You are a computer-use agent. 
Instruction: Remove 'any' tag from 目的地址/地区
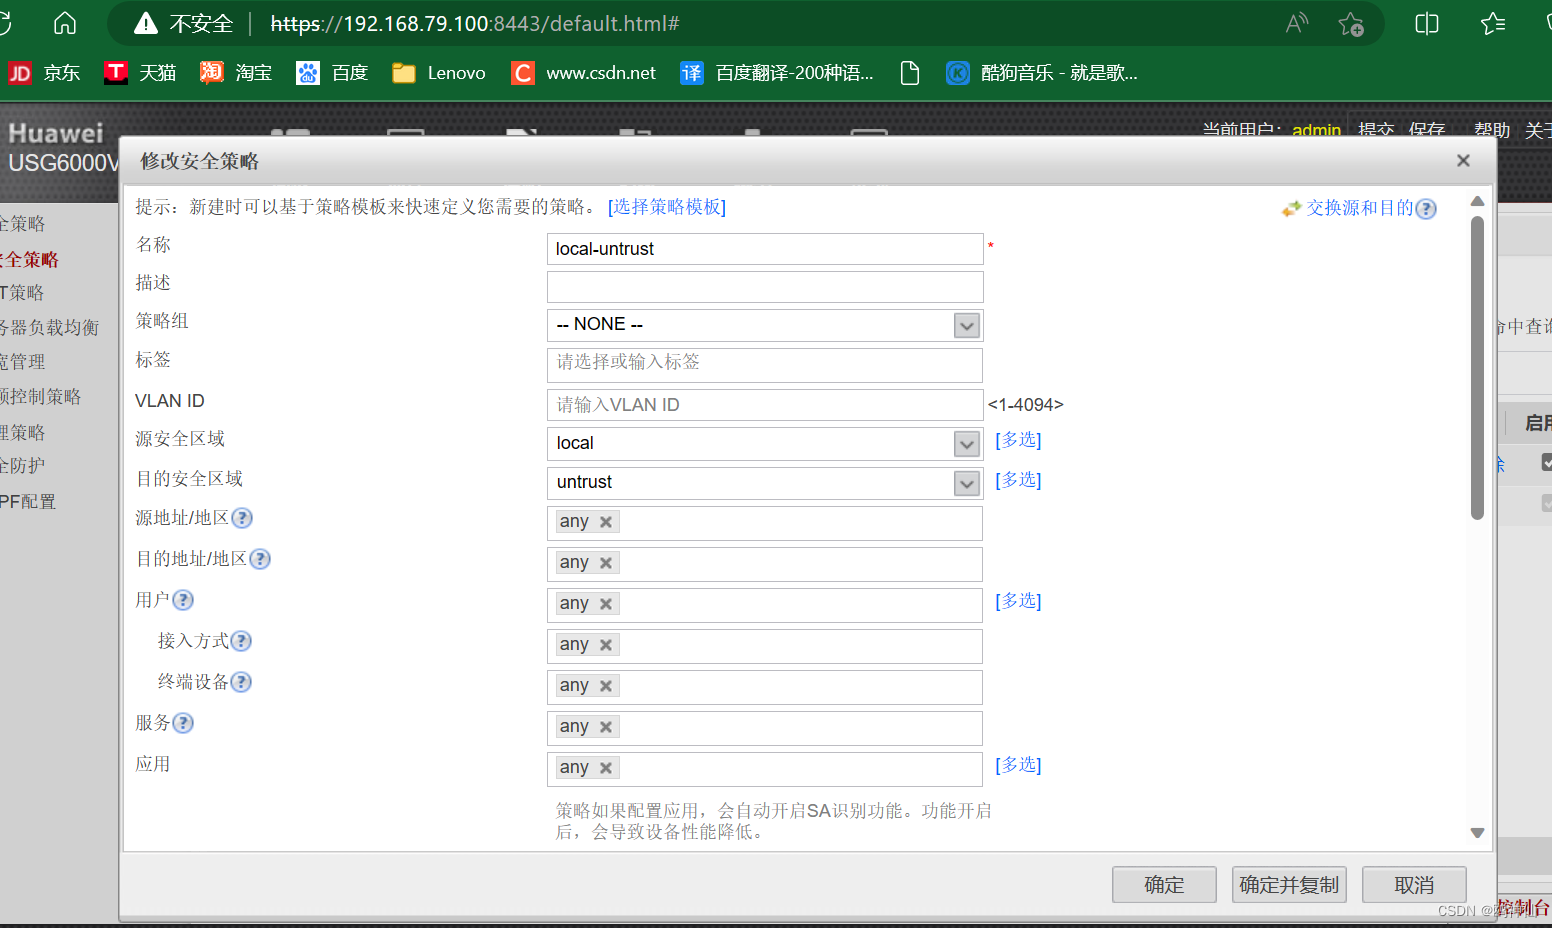pos(606,563)
